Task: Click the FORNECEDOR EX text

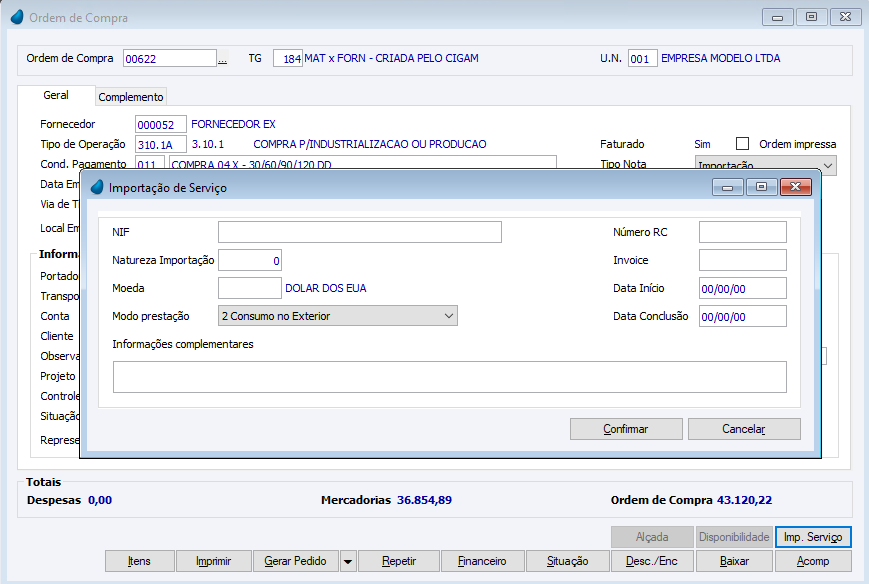Action: point(233,124)
